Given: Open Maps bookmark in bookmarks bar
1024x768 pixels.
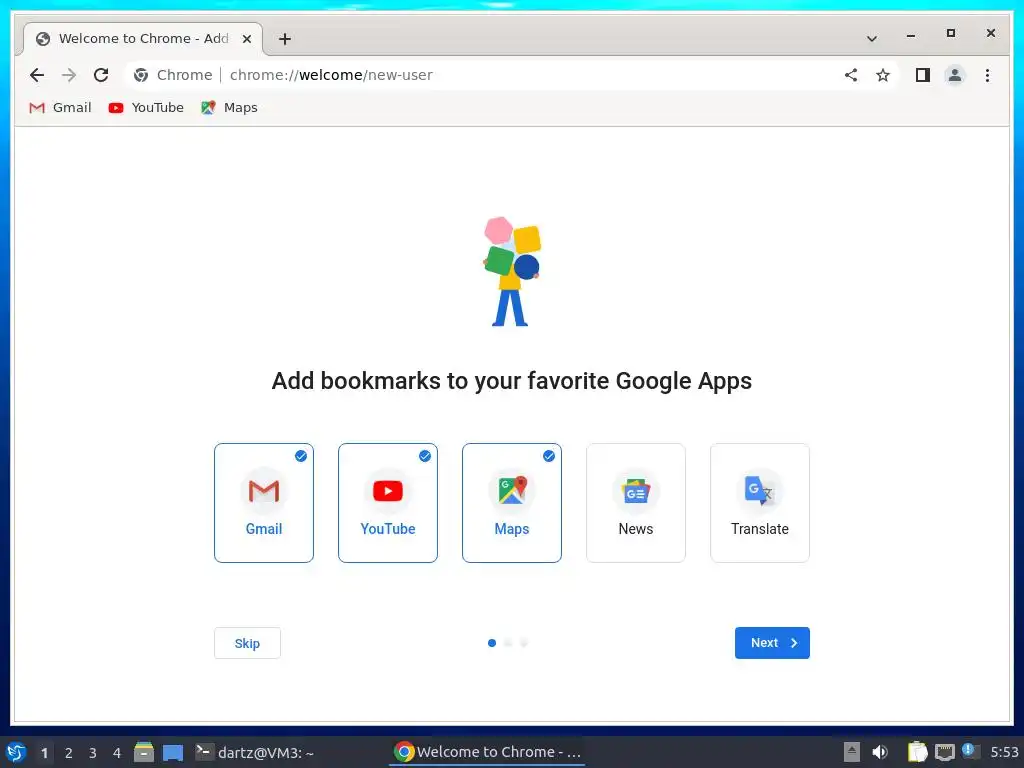Looking at the screenshot, I should [229, 108].
